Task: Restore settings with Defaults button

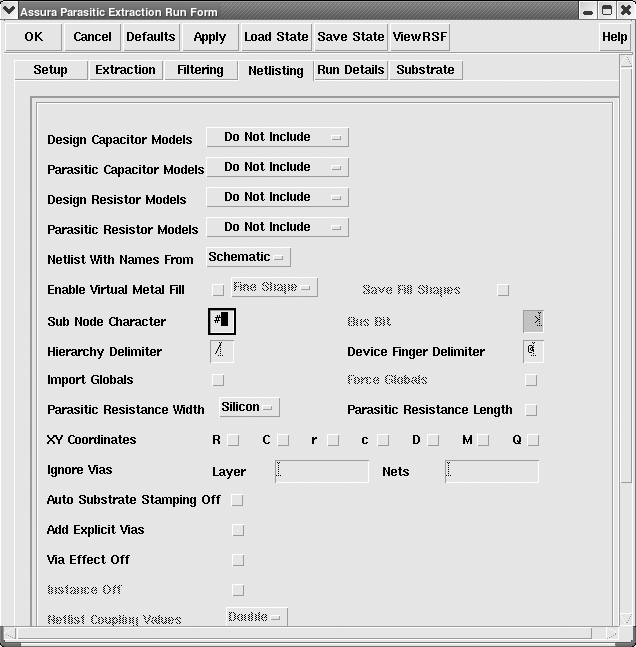Action: coord(151,37)
